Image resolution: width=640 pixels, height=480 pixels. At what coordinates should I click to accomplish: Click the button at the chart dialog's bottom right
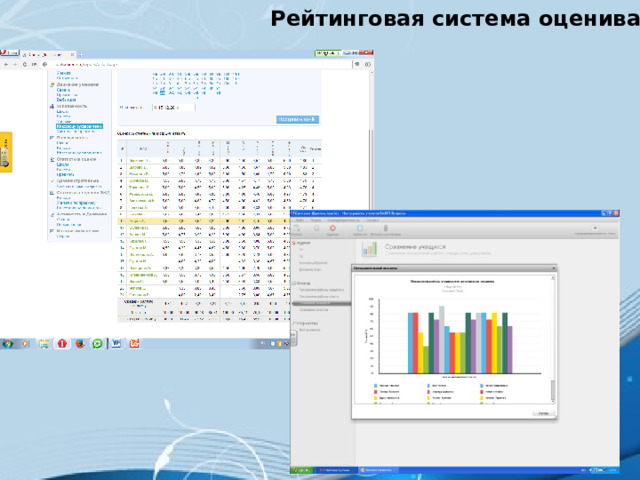click(543, 413)
